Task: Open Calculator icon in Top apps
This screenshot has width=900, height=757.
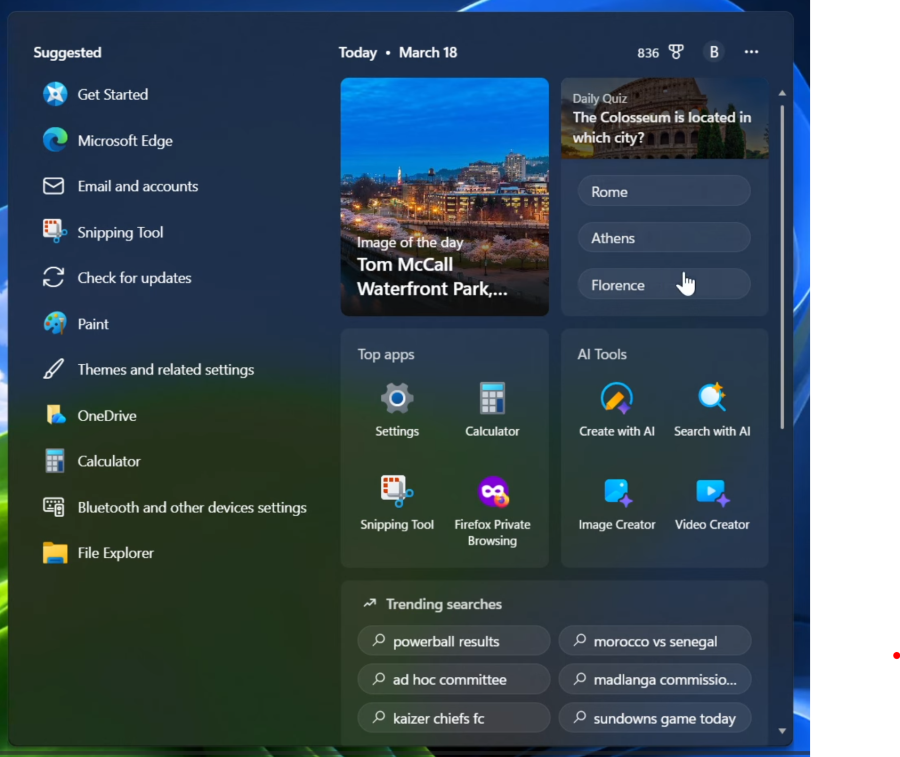Action: tap(492, 398)
